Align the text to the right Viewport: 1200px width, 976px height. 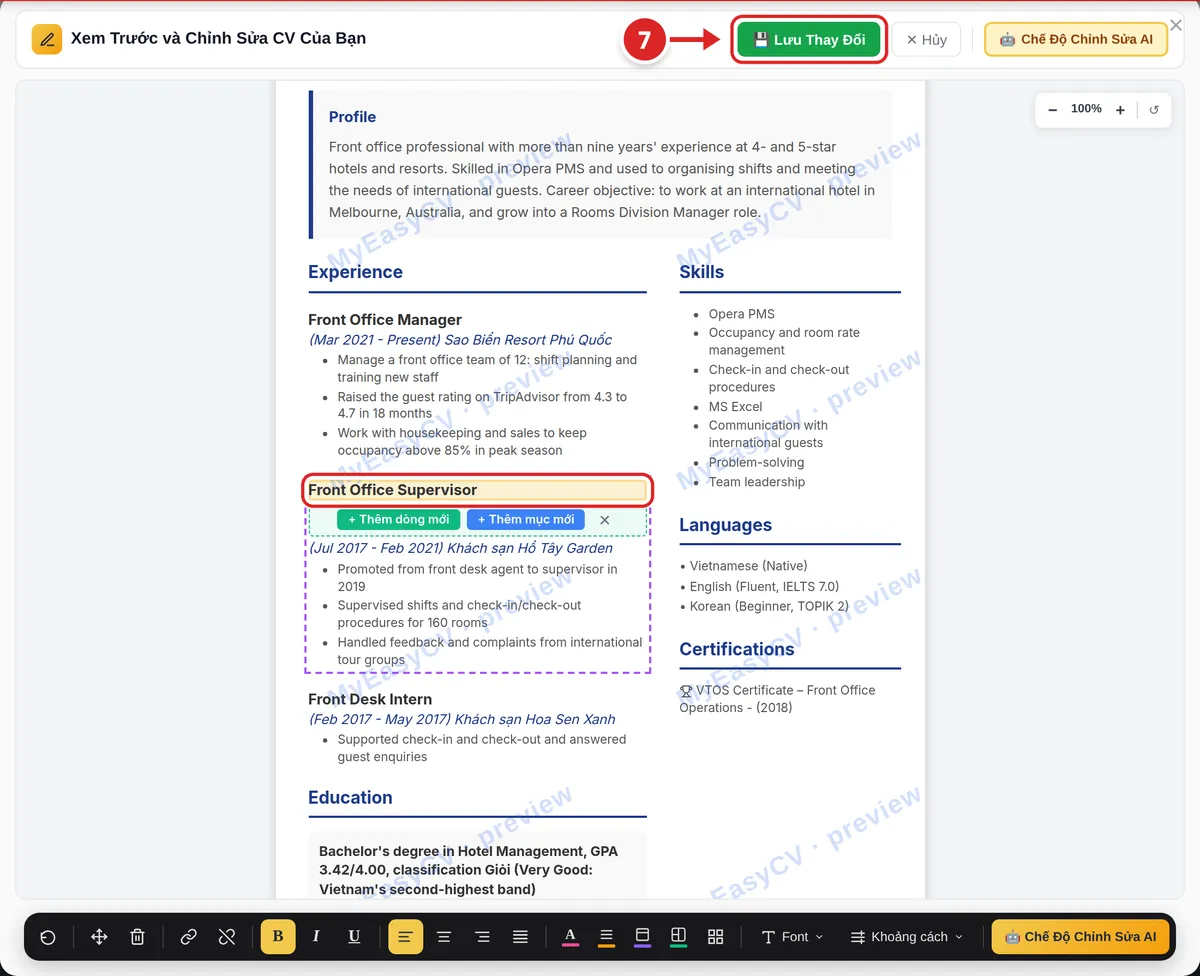482,937
